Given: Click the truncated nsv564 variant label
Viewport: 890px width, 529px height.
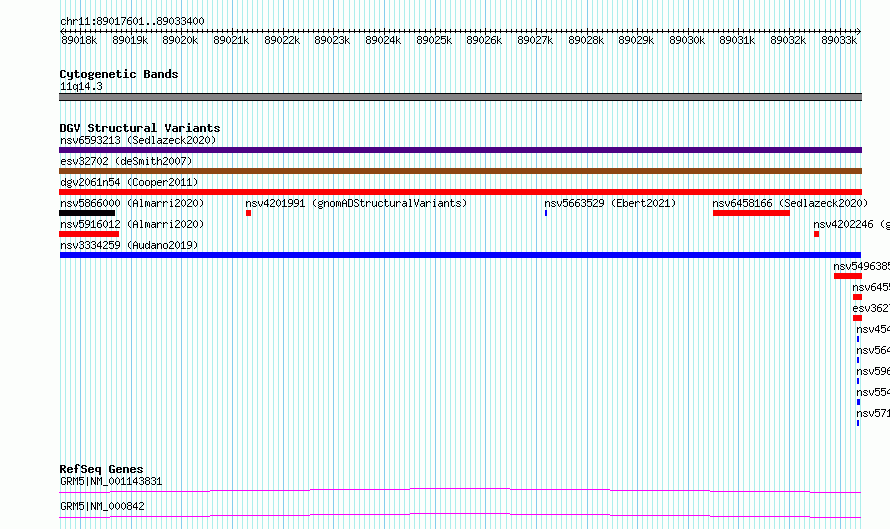Looking at the screenshot, I should tap(873, 350).
